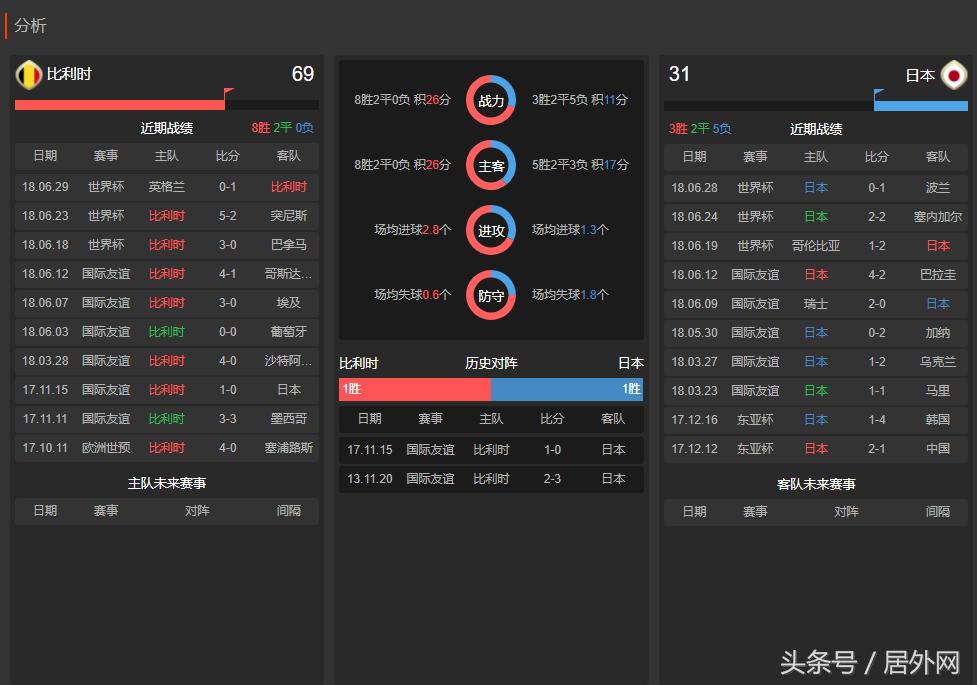Viewport: 977px width, 685px height.
Task: Click the 比利时 team name heading
Action: pos(67,75)
